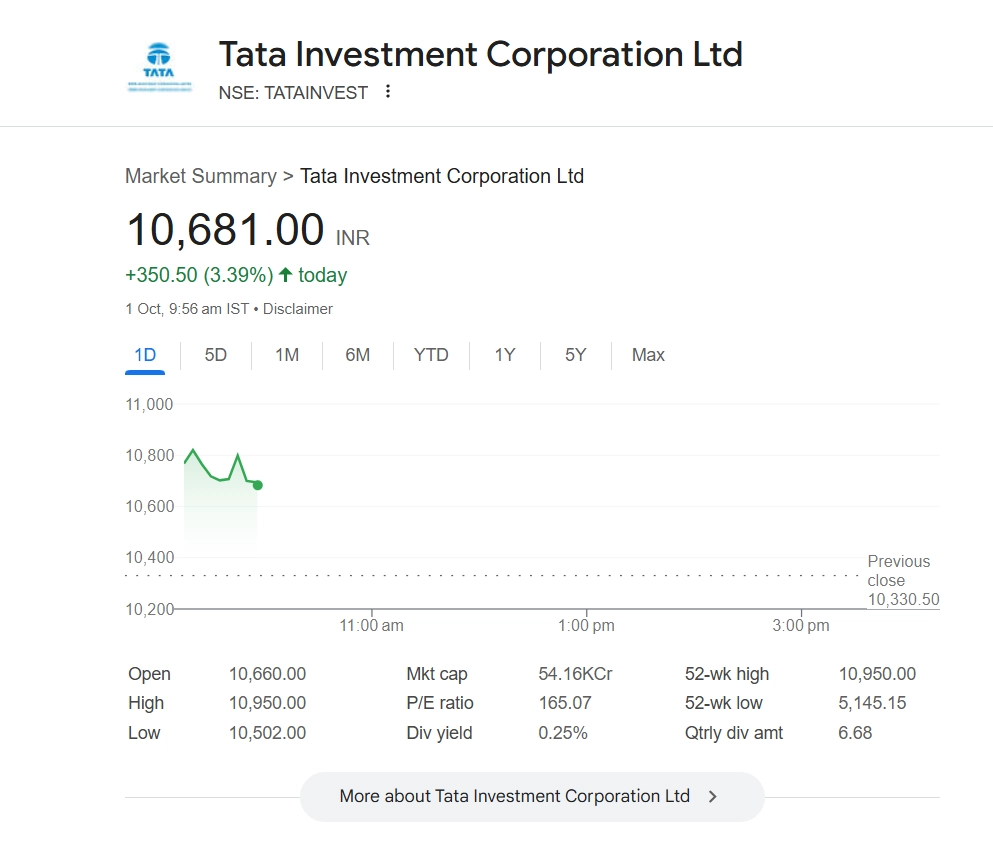Open the Market Summary breadcrumb link

(200, 176)
